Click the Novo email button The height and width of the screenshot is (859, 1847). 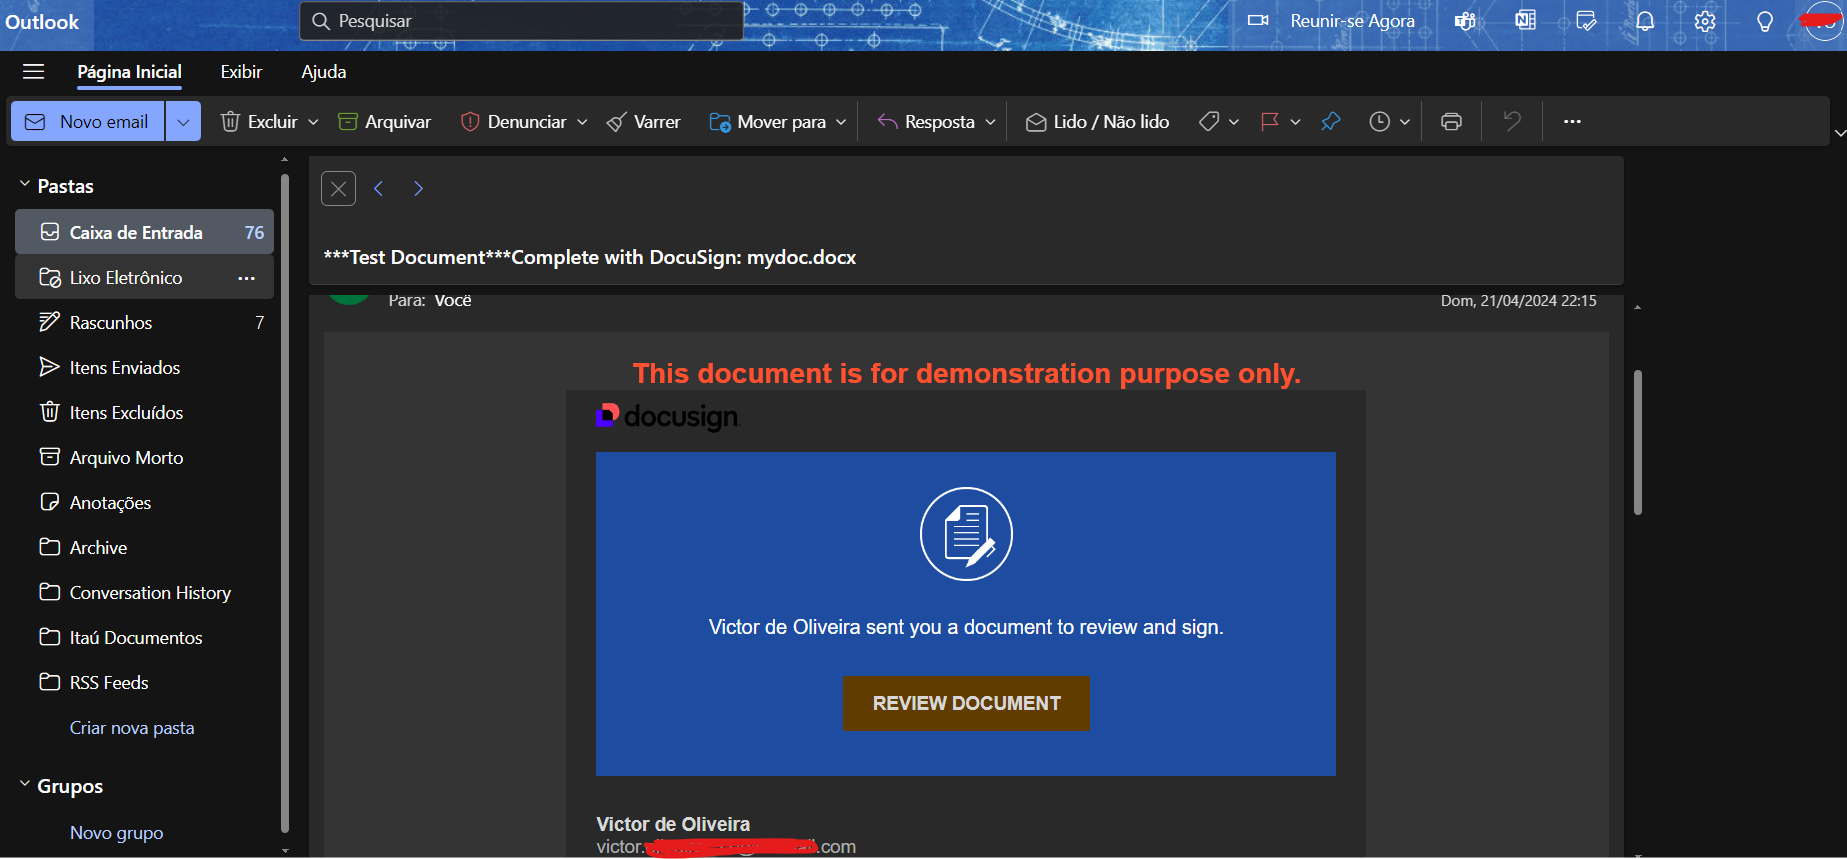pos(88,121)
